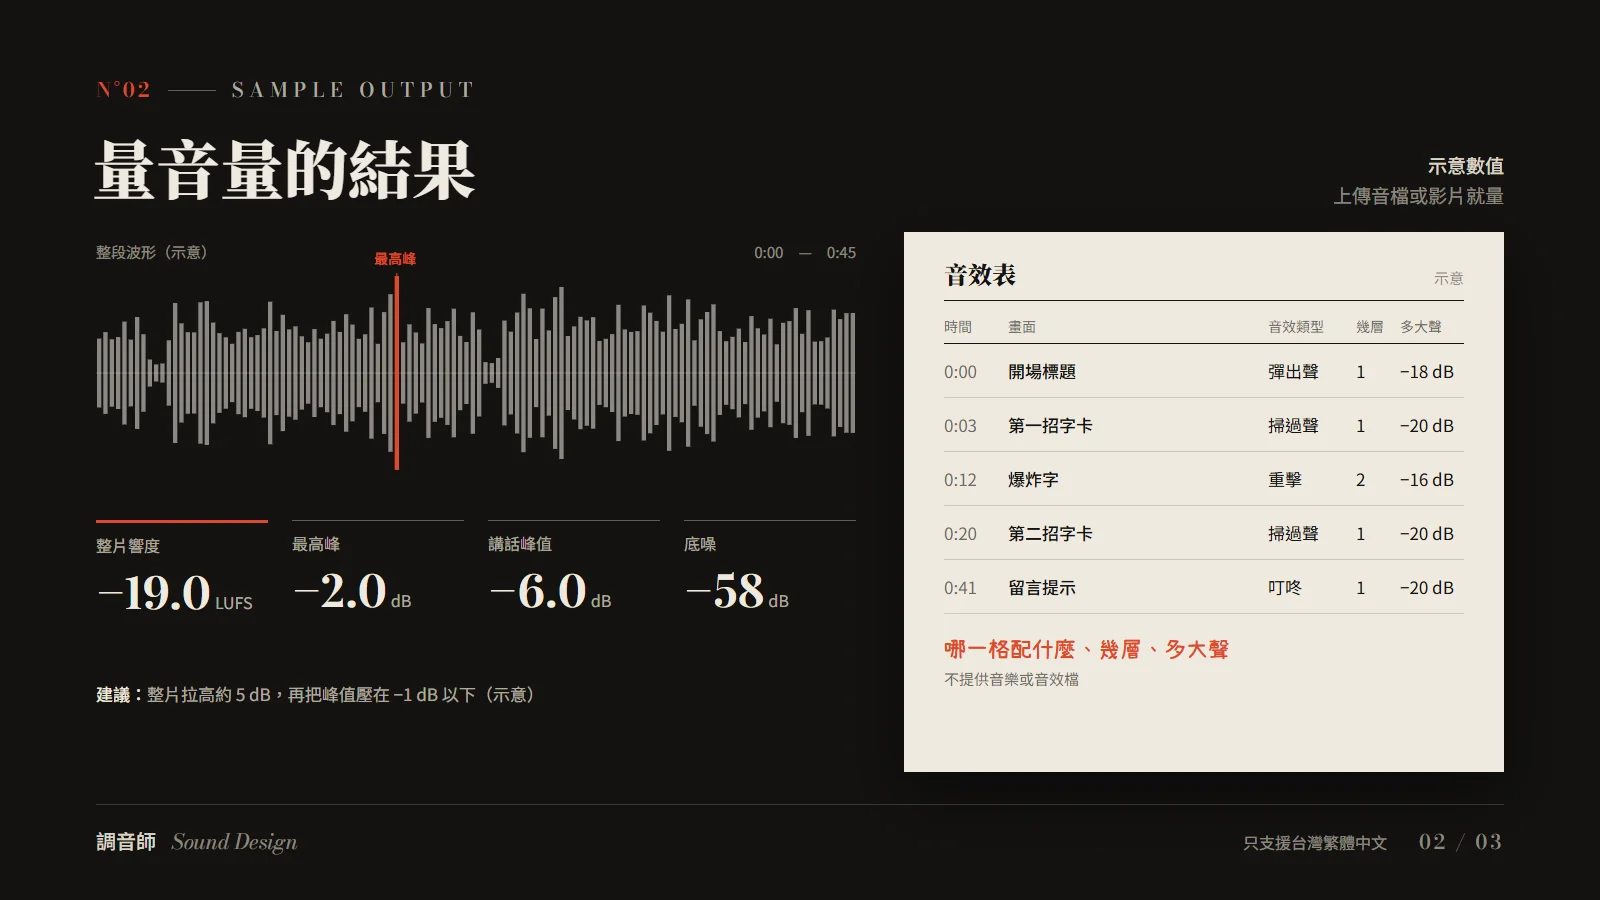Click the −16 dB loudness value
This screenshot has width=1600, height=900.
[x=1426, y=480]
